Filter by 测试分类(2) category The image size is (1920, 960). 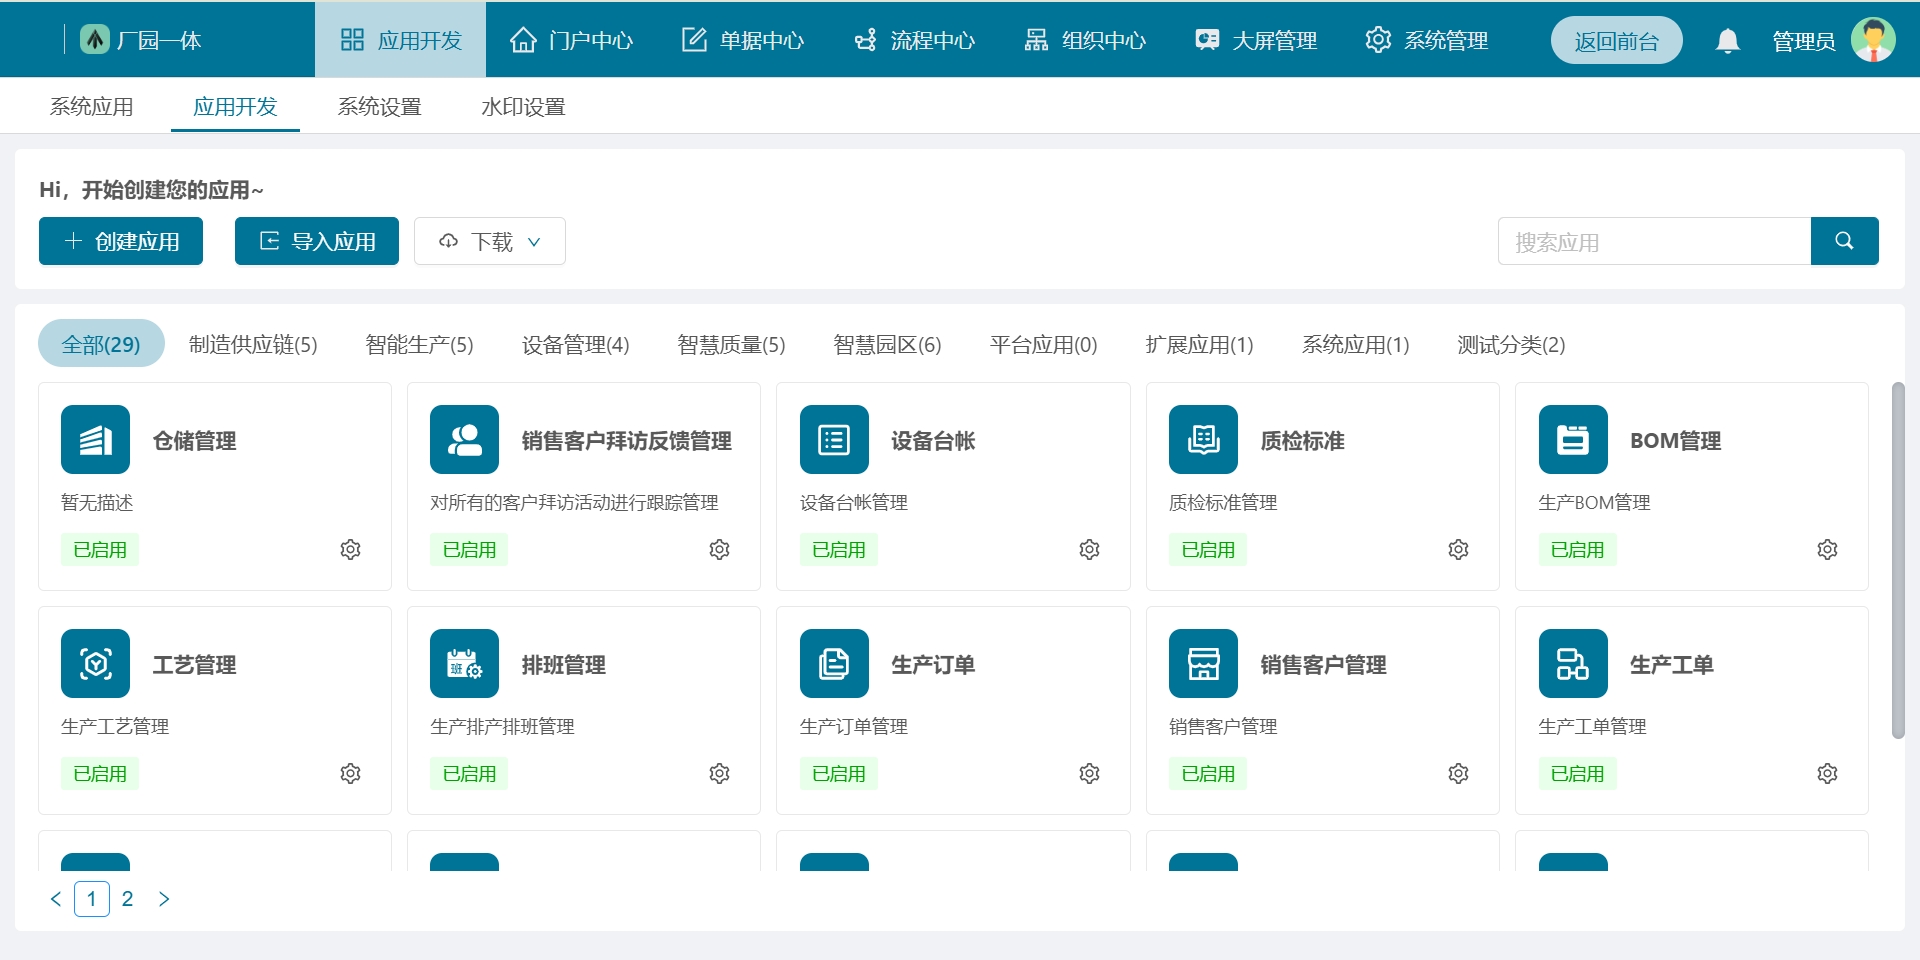tap(1511, 344)
